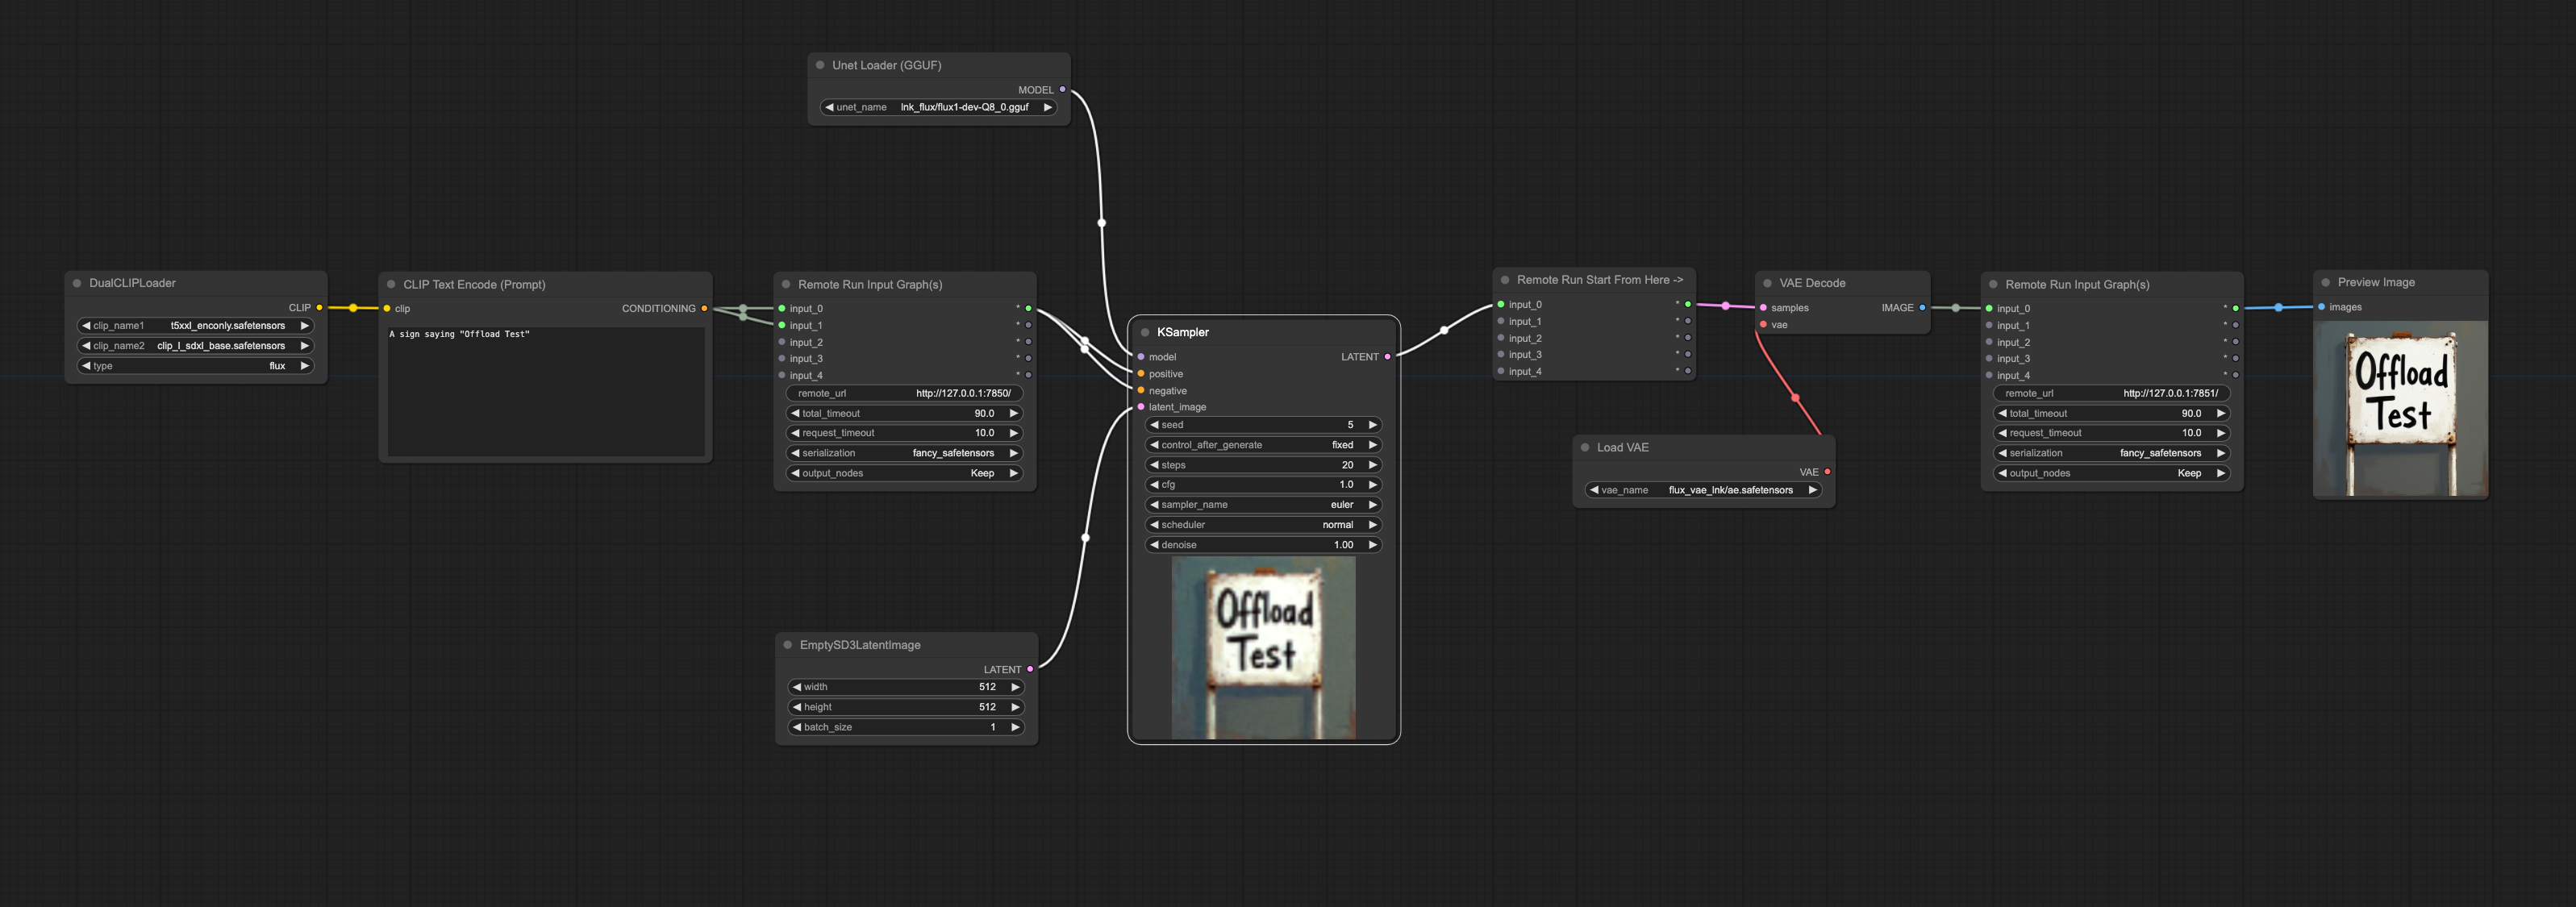Click the Remote Run Start From Here -> title
The width and height of the screenshot is (2576, 907).
pyautogui.click(x=1600, y=280)
